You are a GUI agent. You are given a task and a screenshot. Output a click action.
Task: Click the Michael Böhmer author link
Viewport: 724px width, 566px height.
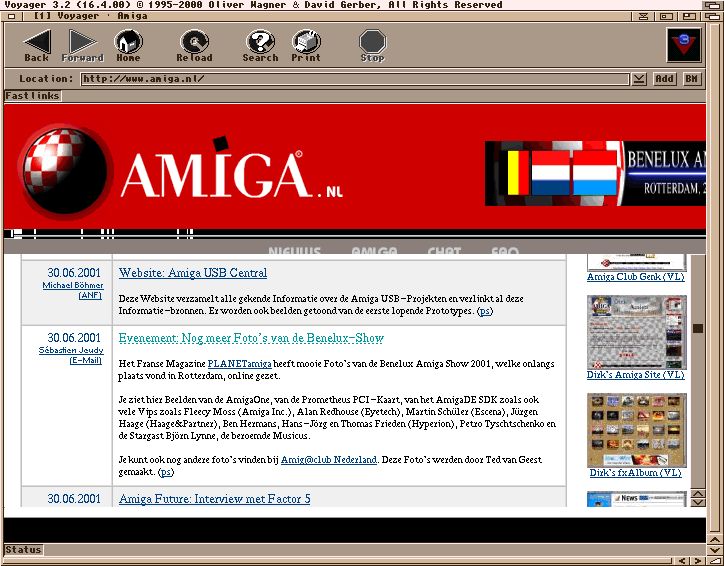coord(73,285)
